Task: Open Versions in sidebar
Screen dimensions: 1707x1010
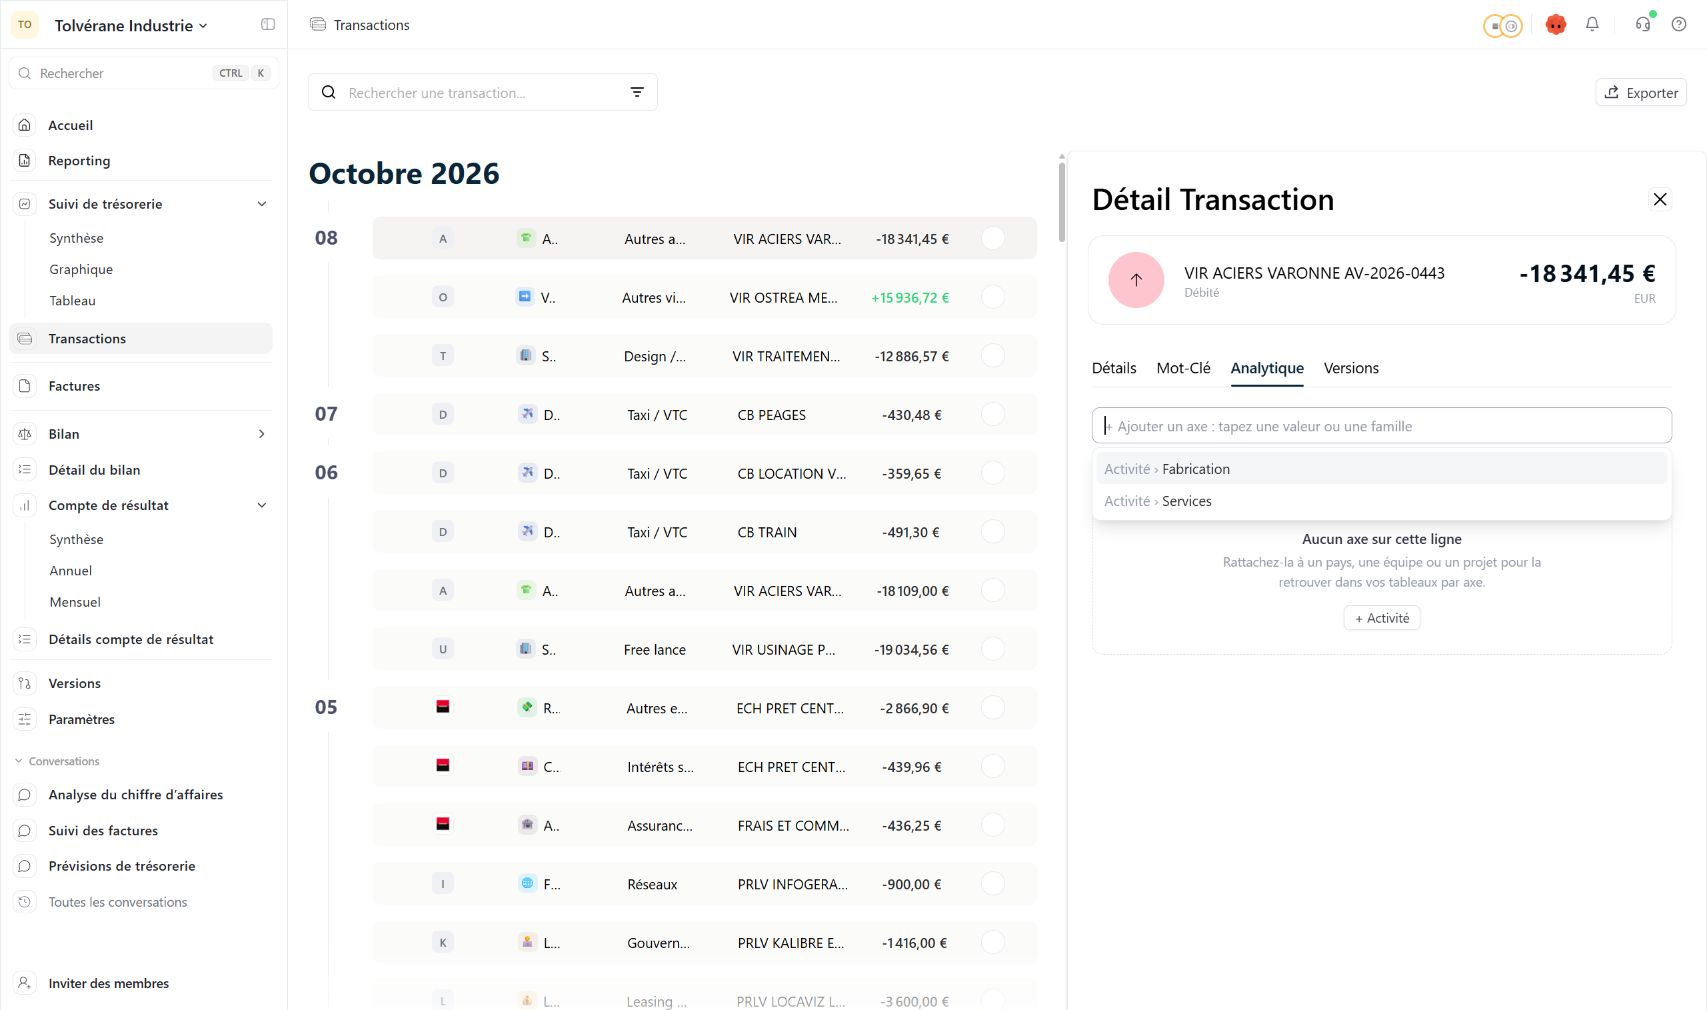Action: (141, 684)
